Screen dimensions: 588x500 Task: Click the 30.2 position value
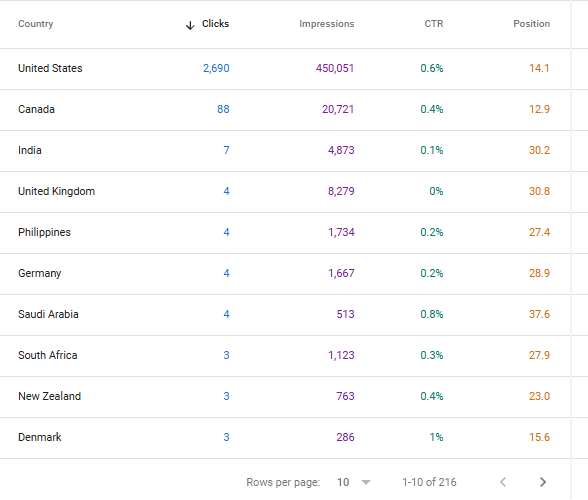(x=539, y=150)
